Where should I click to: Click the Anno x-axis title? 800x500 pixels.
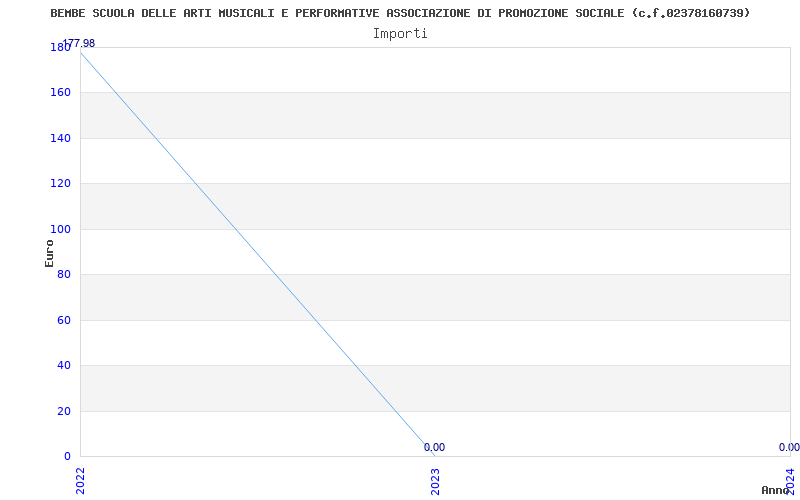click(x=775, y=490)
